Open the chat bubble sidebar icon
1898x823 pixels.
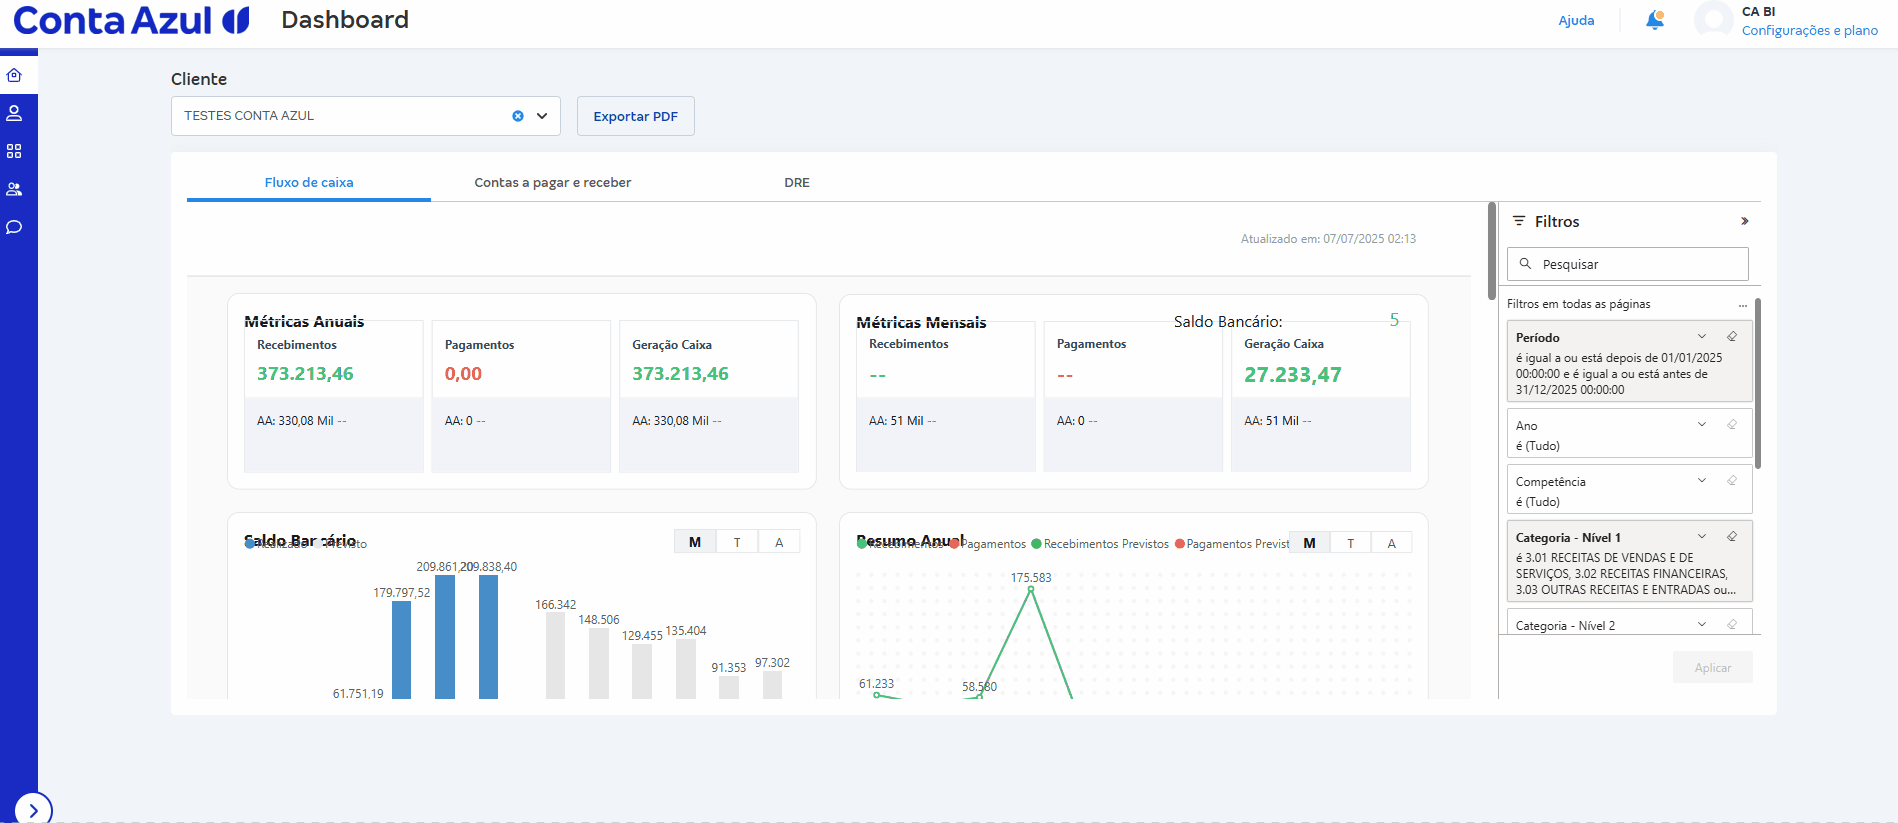coord(14,227)
